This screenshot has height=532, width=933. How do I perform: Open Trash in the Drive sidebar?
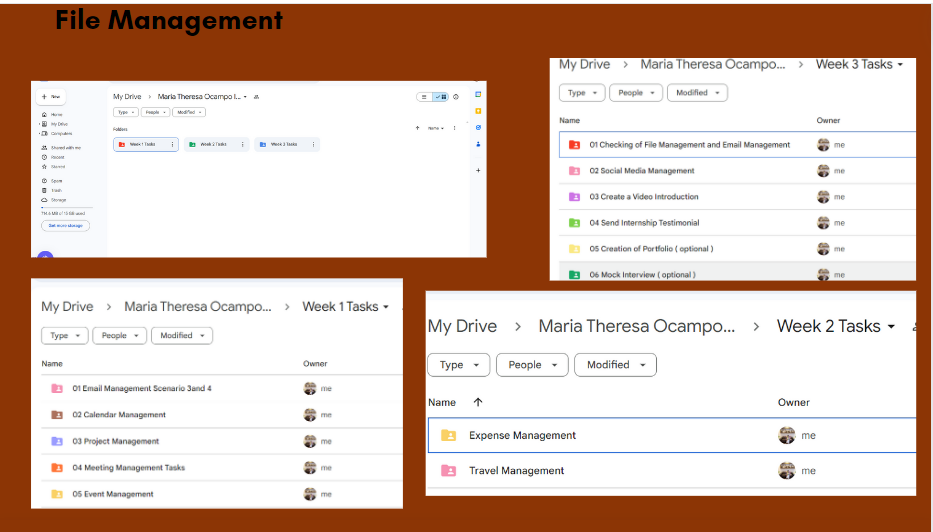click(x=52, y=190)
